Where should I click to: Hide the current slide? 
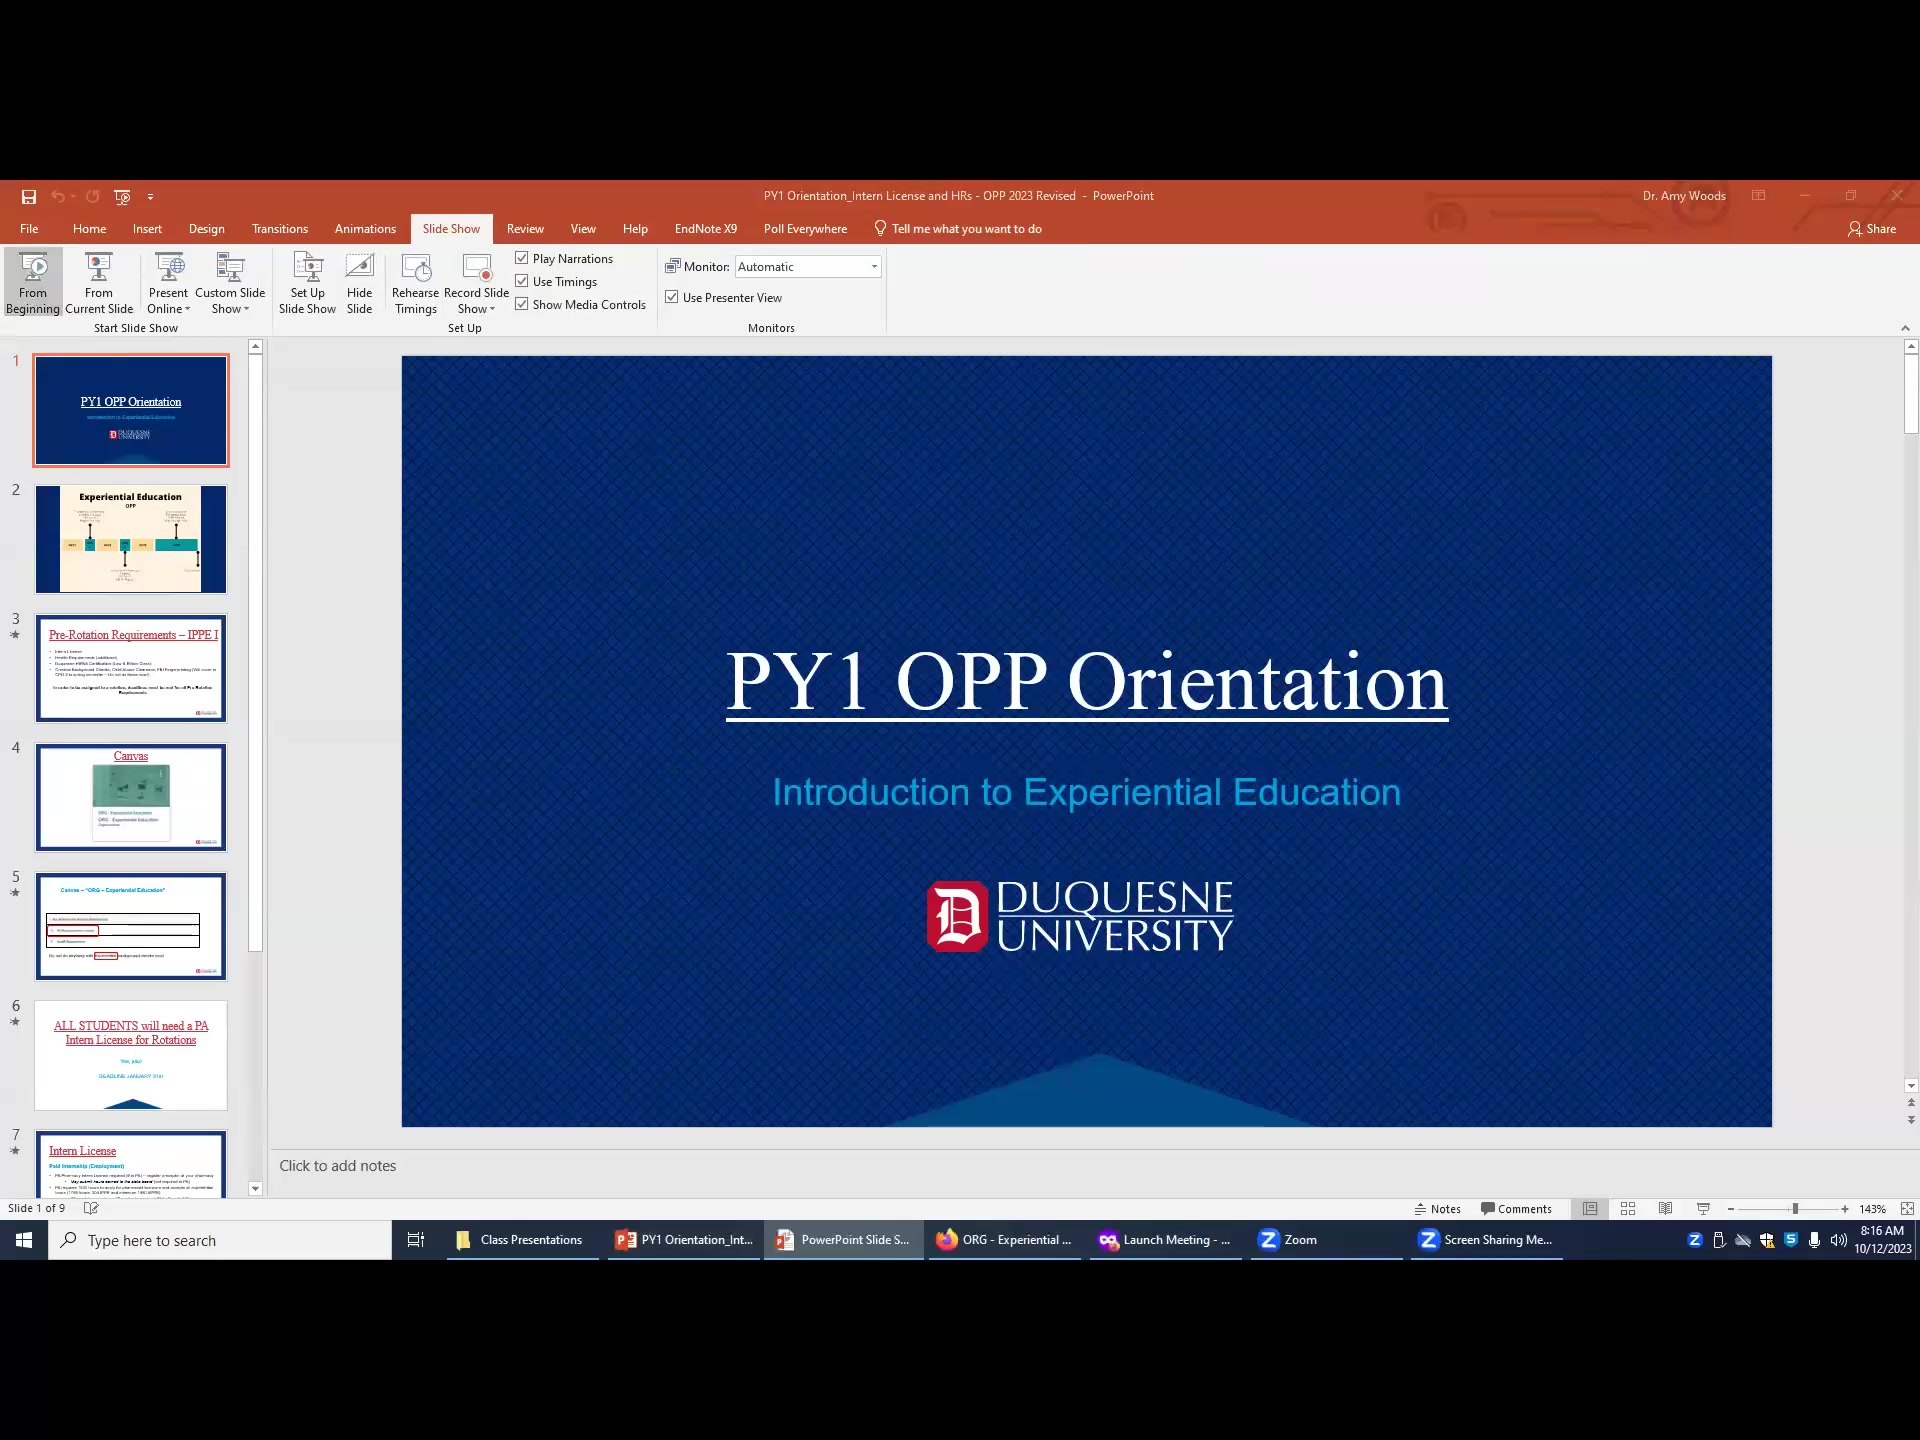point(360,282)
